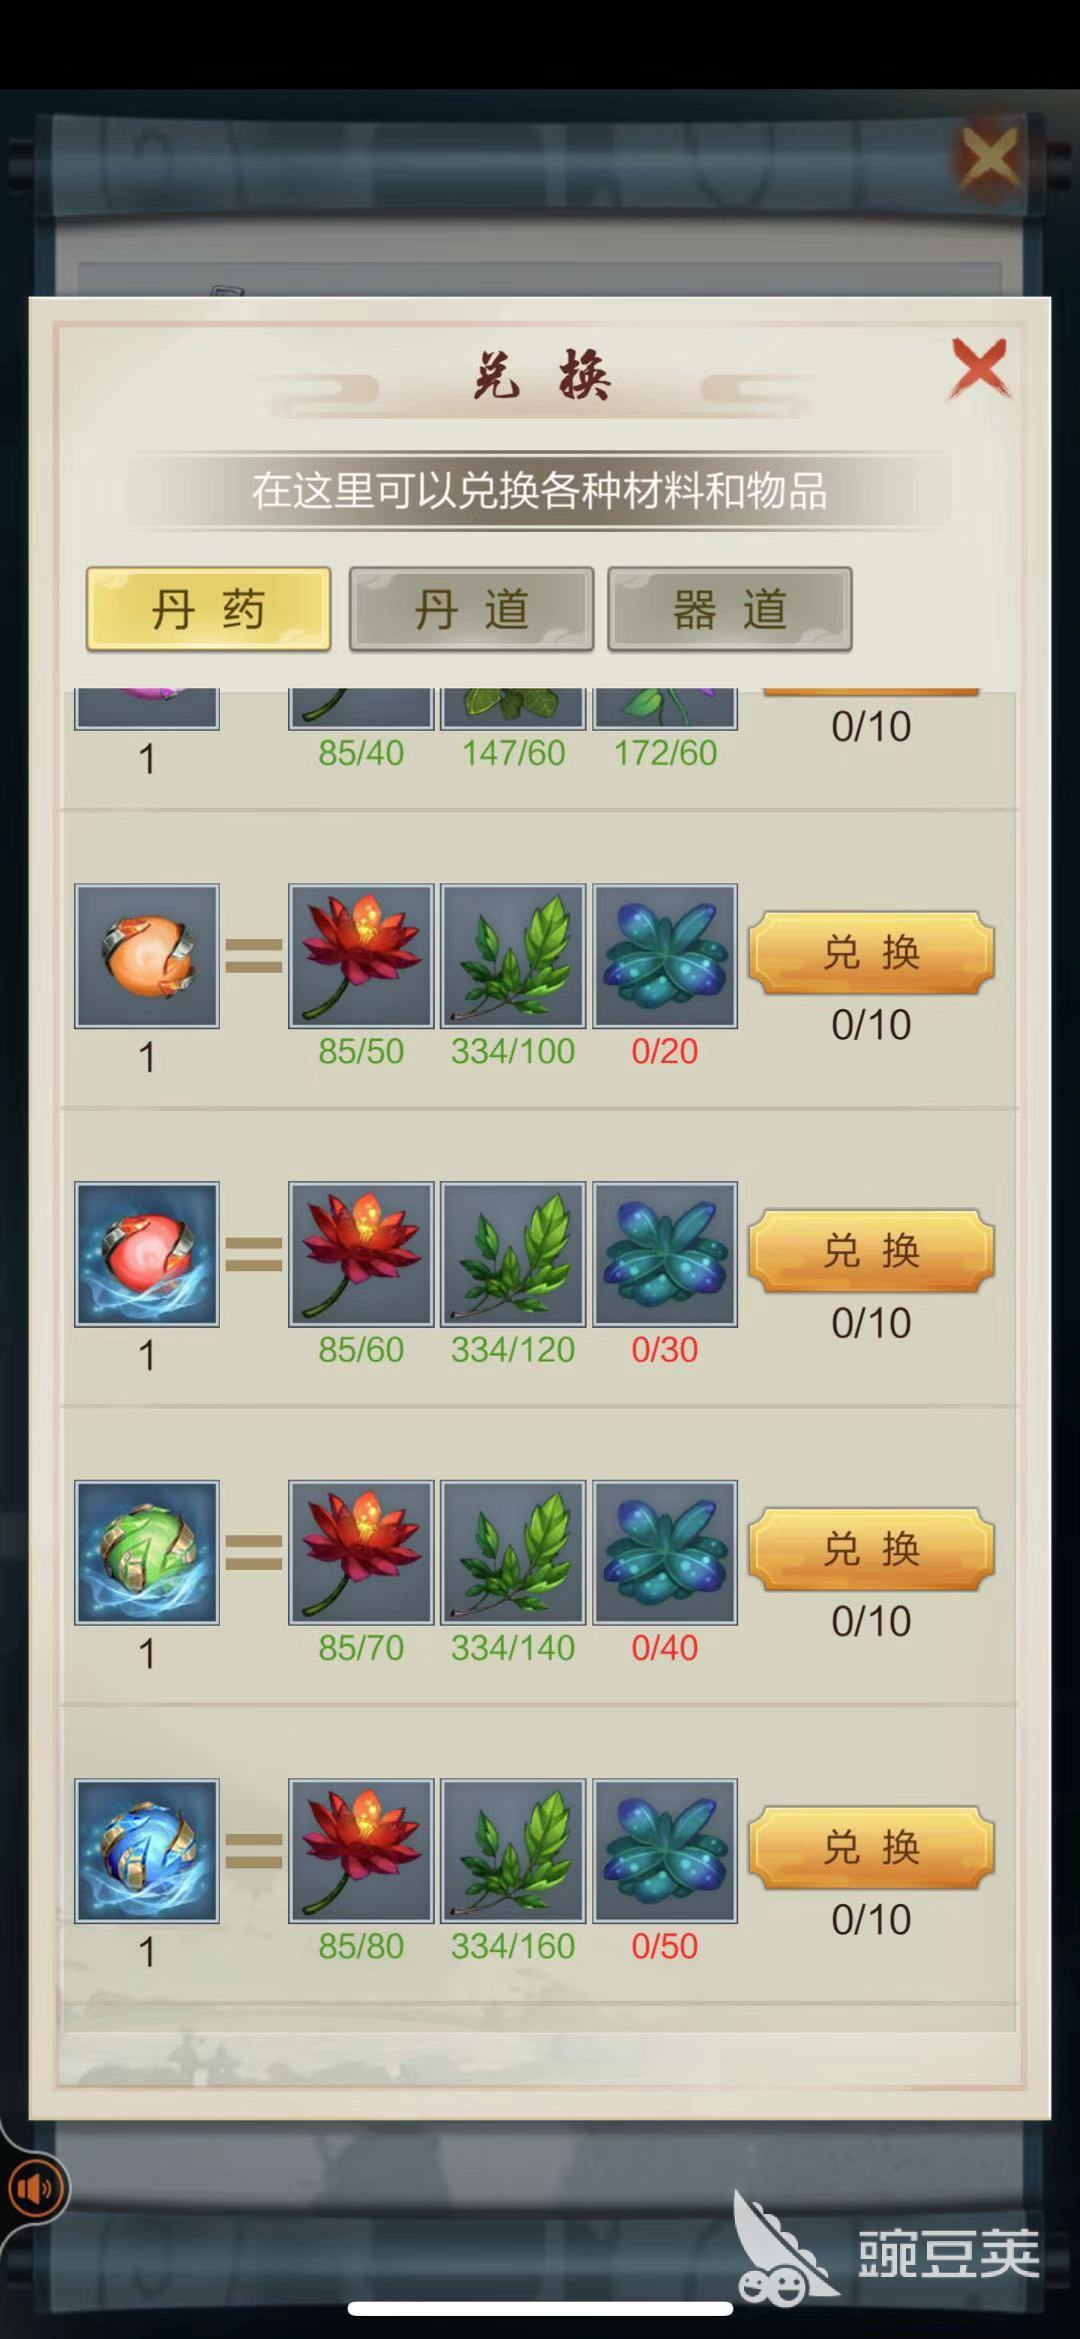
Task: Select the 丹药 tab
Action: pyautogui.click(x=208, y=609)
